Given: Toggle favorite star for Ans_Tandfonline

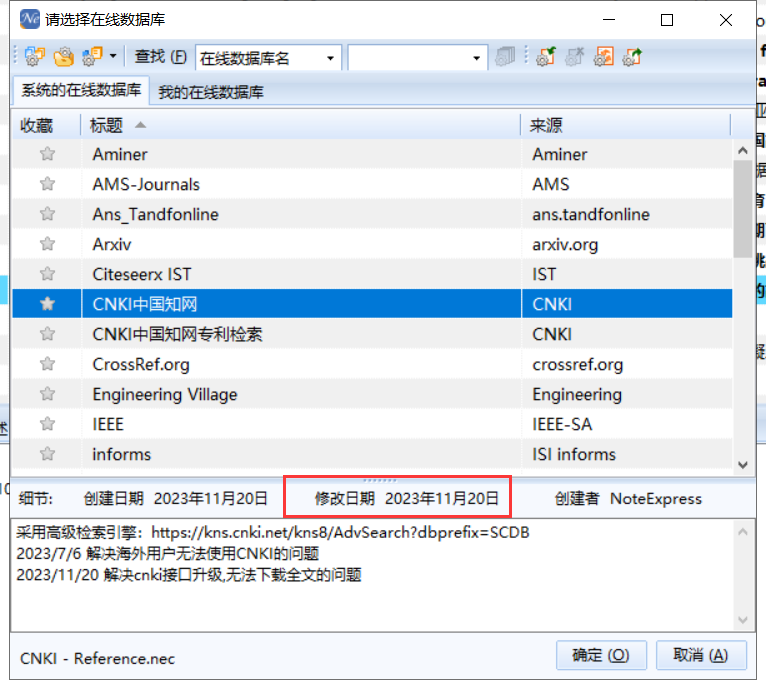Looking at the screenshot, I should click(47, 214).
